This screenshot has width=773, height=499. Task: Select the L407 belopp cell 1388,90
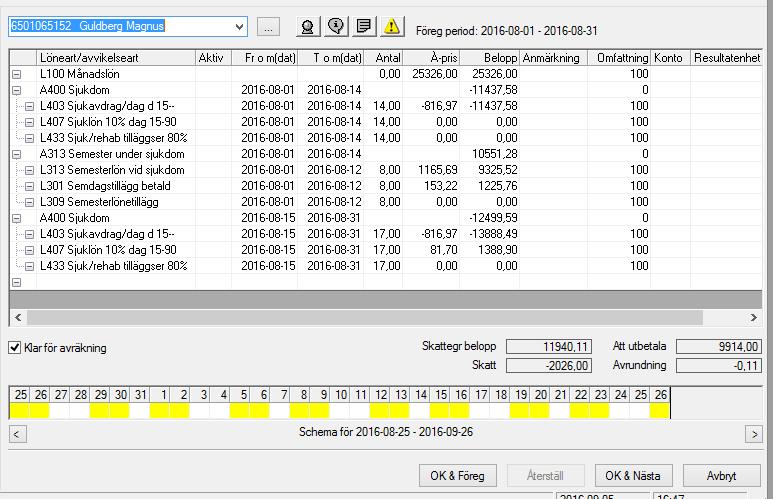(x=490, y=250)
